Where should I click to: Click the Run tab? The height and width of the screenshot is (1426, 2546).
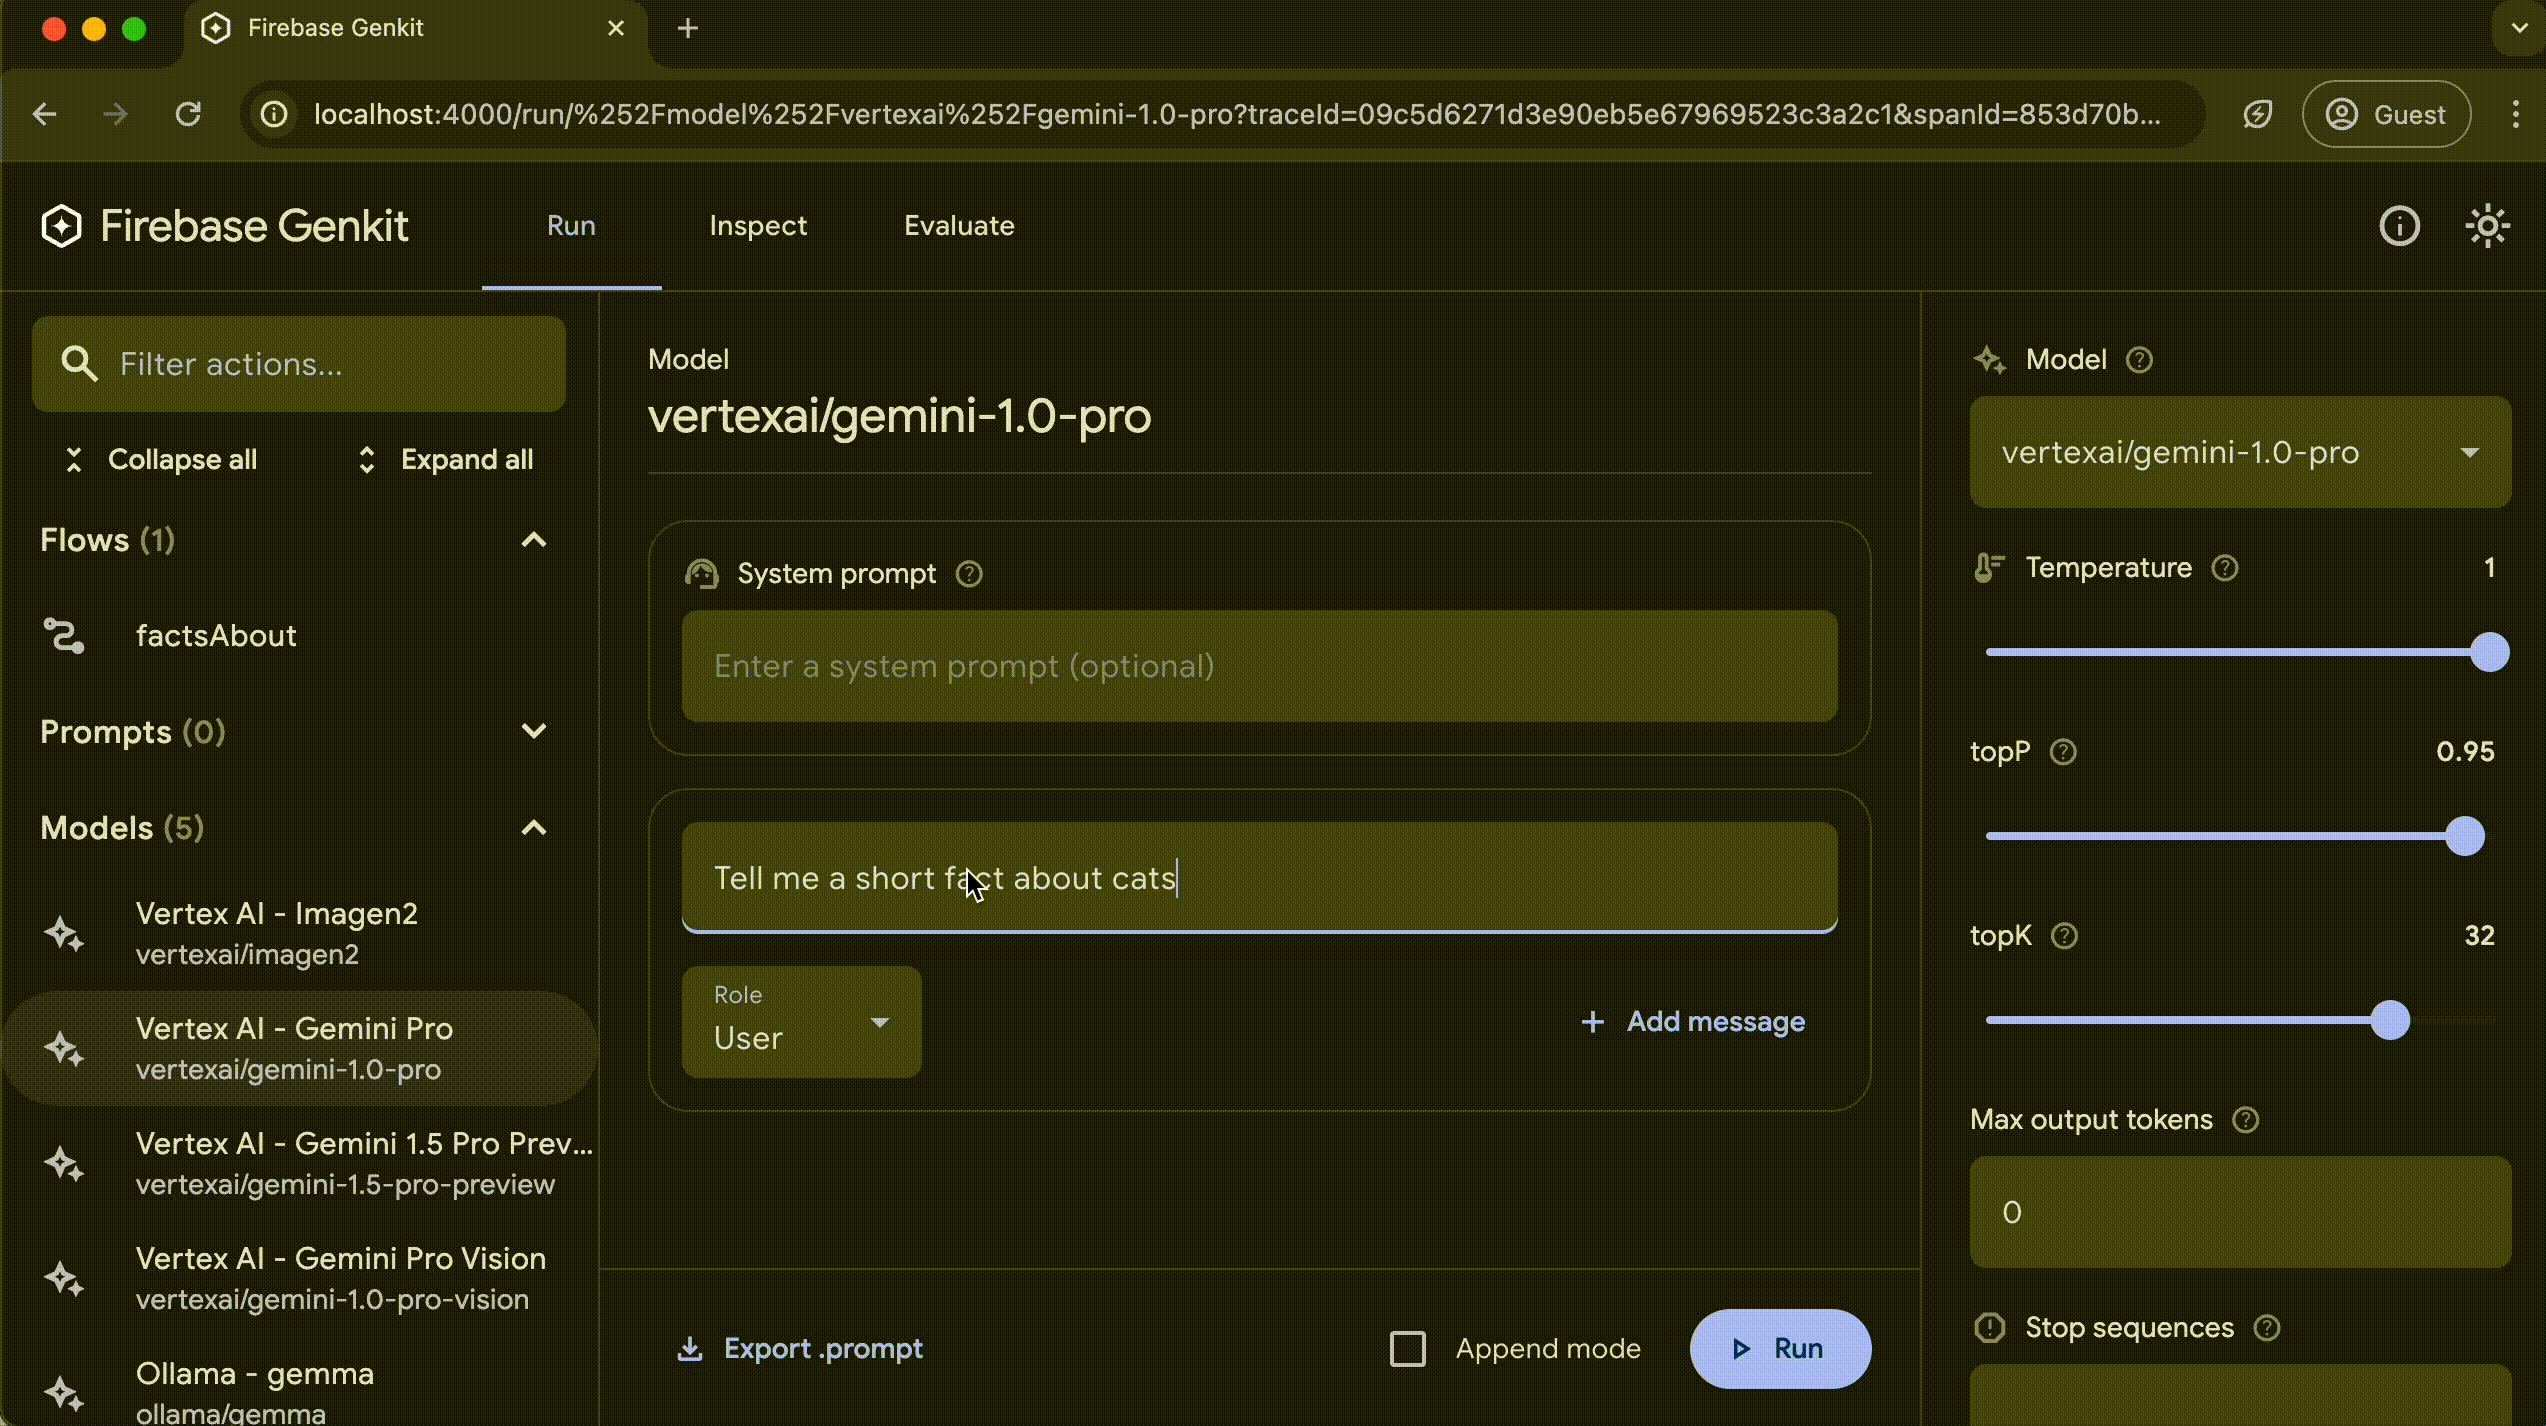coord(572,226)
